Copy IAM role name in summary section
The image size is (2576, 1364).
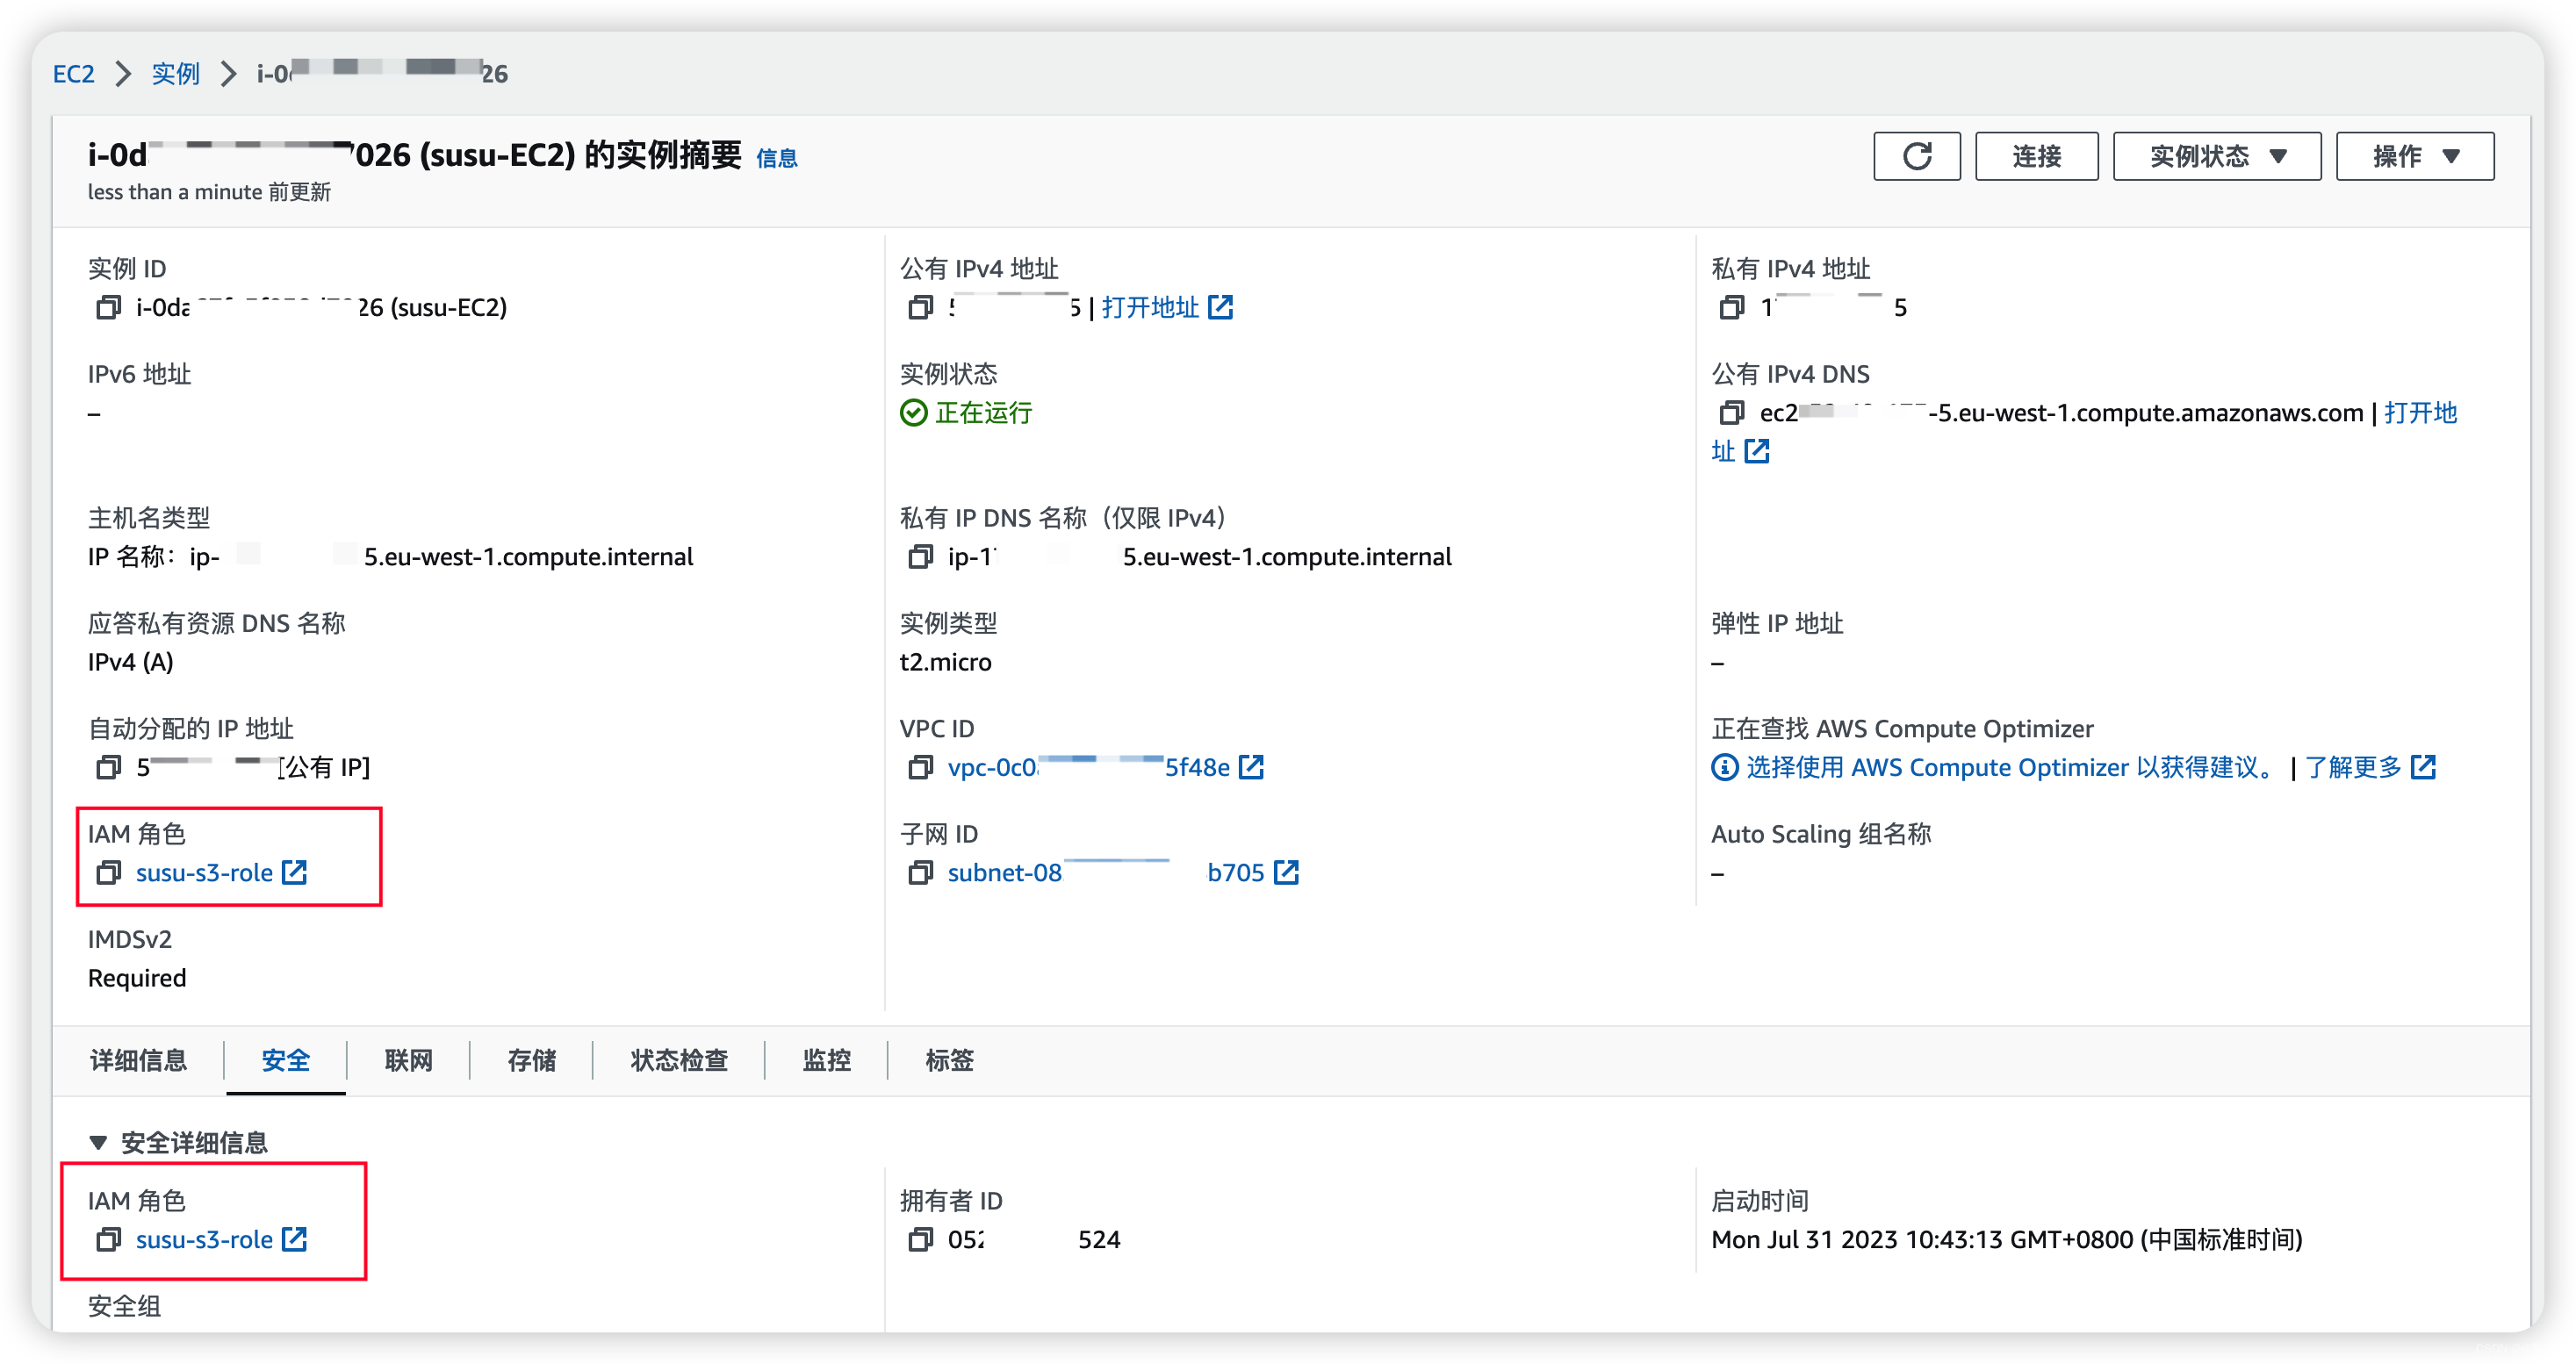point(108,873)
